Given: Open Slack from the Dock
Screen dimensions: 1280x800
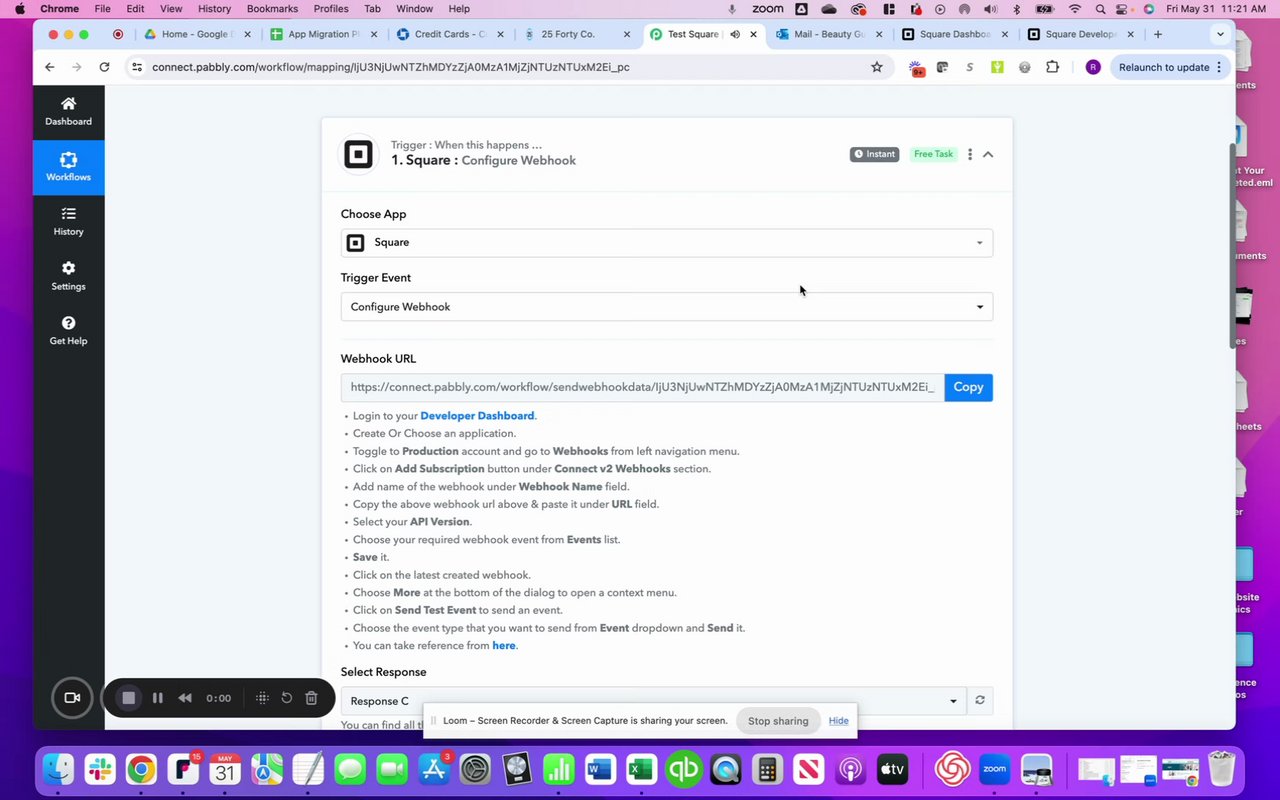Looking at the screenshot, I should tap(100, 768).
